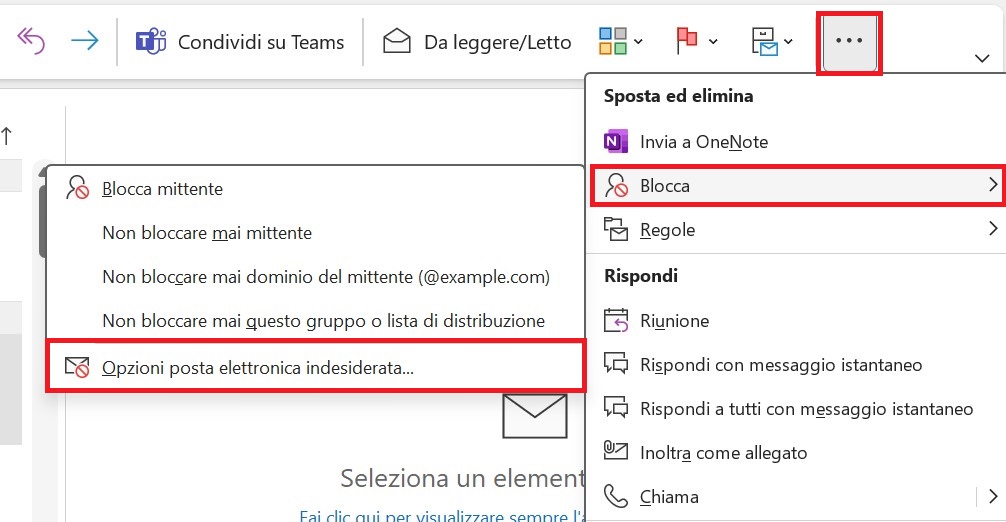Select Non bloccare mai dominio del mittente
The width and height of the screenshot is (1006, 522).
(x=326, y=277)
